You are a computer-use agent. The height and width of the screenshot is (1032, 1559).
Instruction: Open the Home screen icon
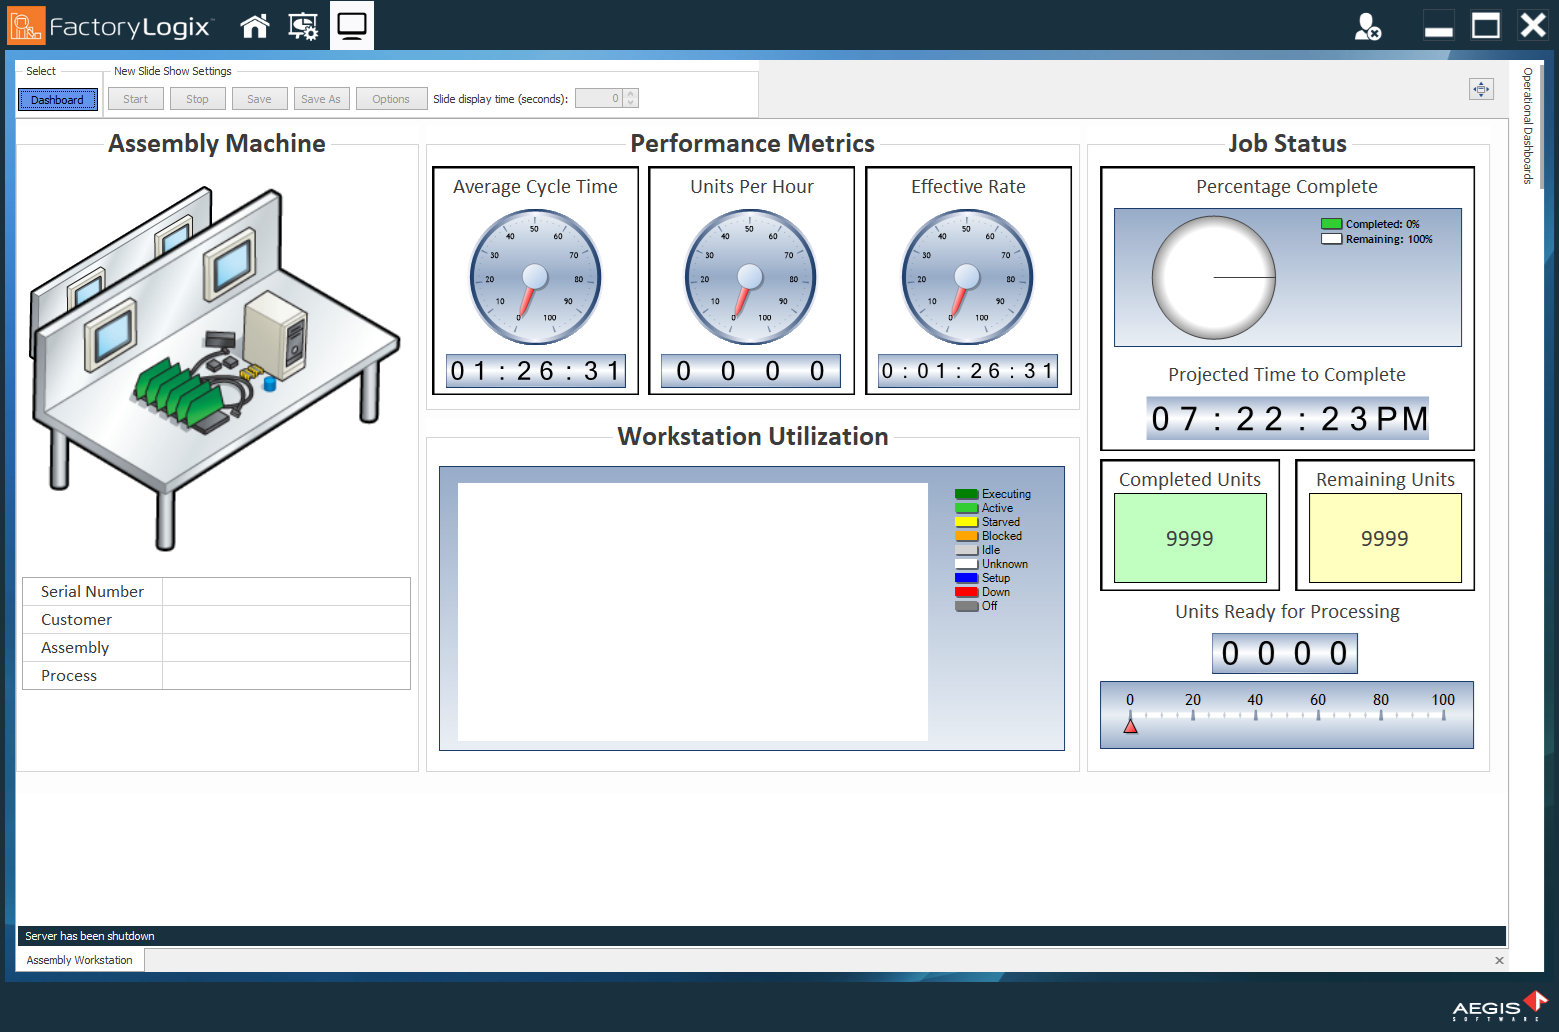pyautogui.click(x=254, y=26)
